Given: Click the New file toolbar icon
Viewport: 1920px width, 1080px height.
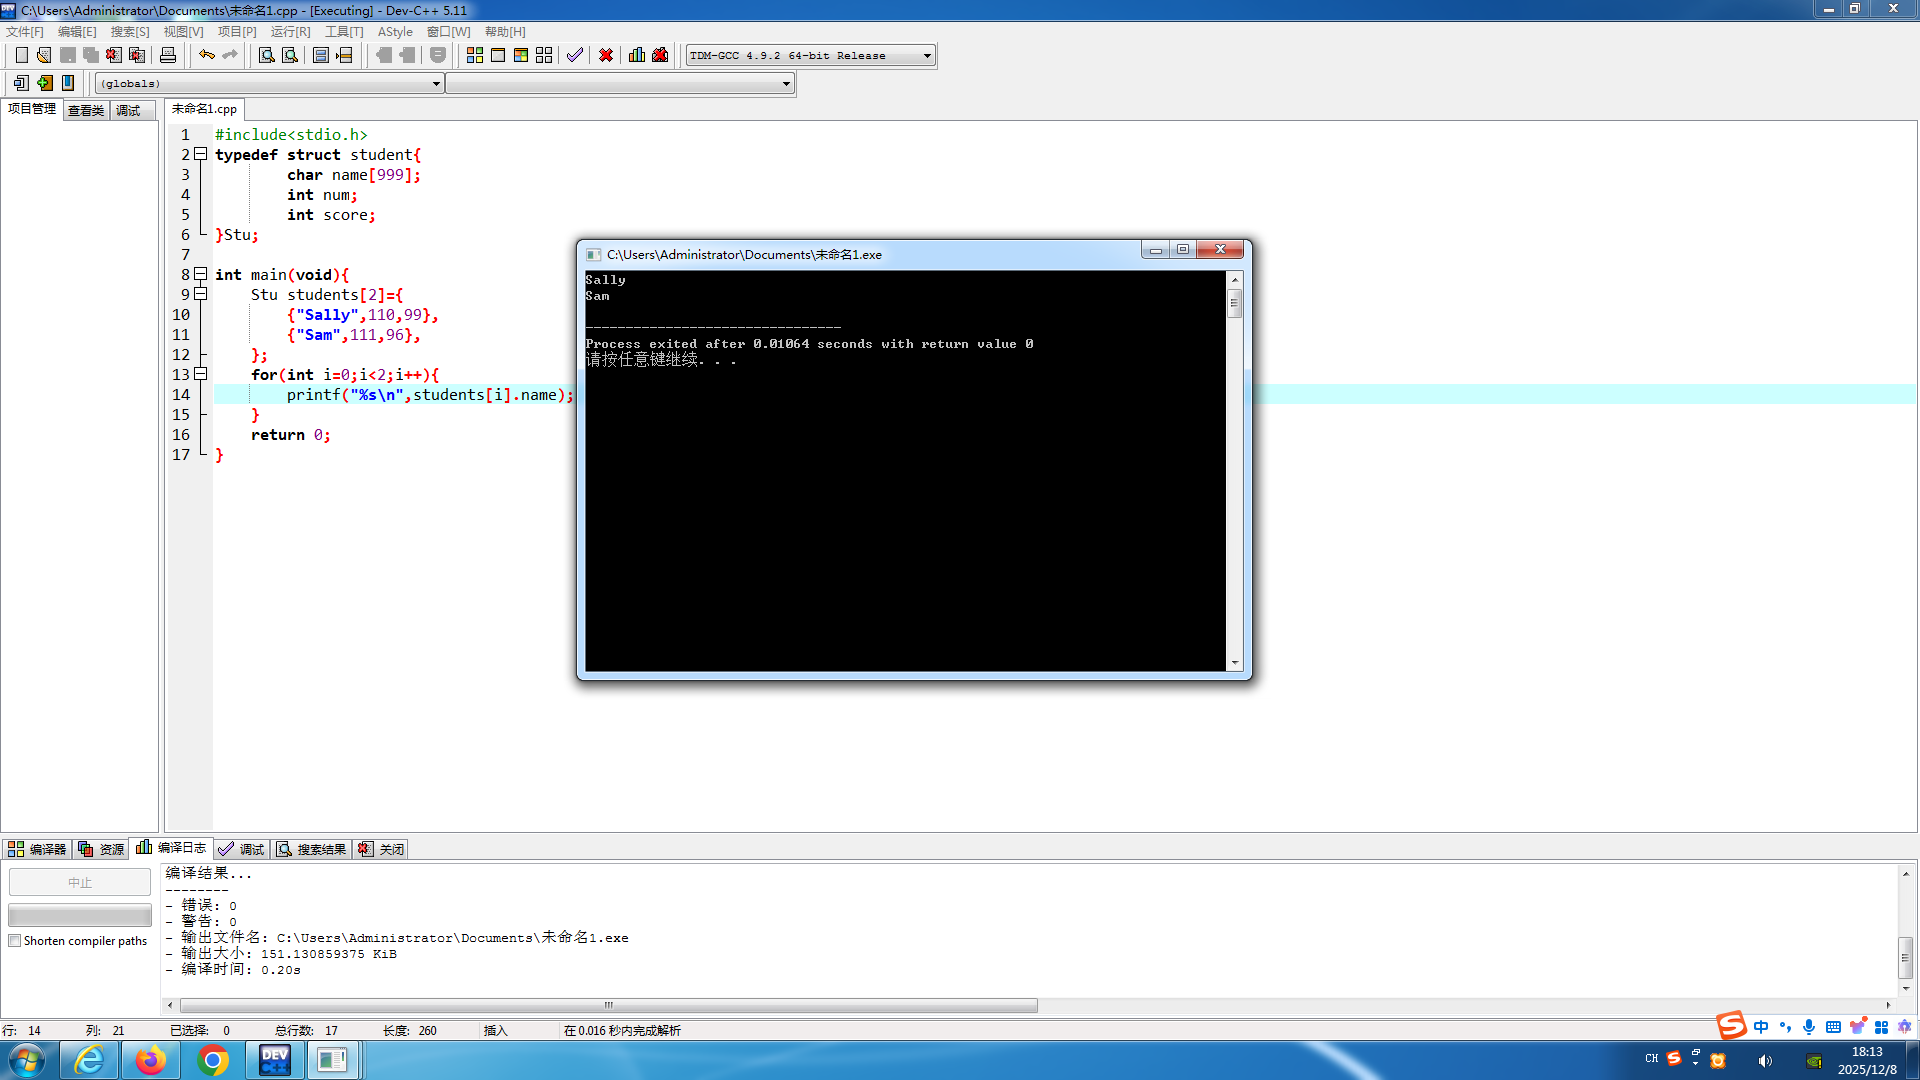Looking at the screenshot, I should click(x=21, y=55).
